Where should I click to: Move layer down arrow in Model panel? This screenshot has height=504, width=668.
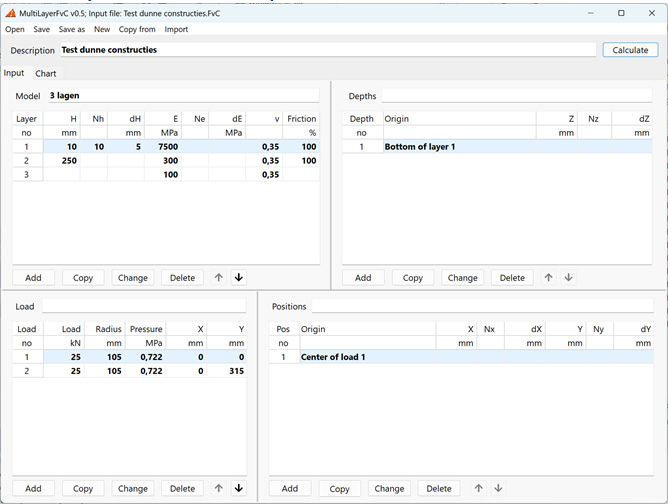click(x=239, y=277)
